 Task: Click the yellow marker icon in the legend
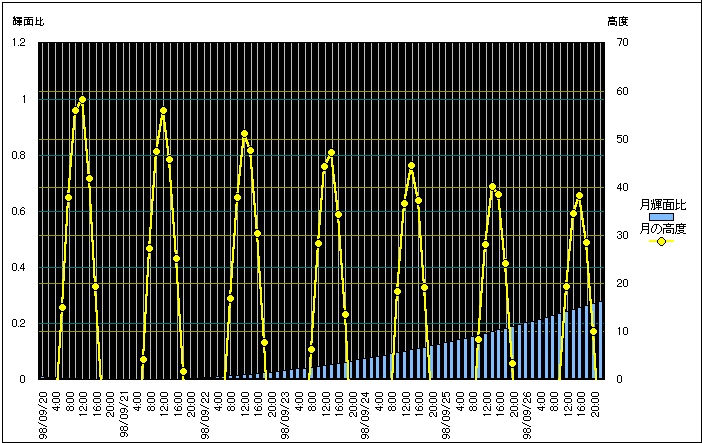coord(662,241)
